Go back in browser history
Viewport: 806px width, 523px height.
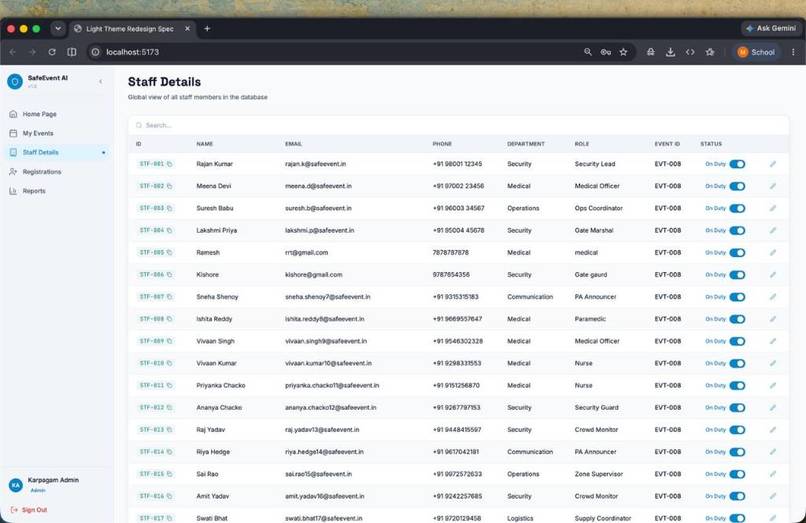(13, 52)
